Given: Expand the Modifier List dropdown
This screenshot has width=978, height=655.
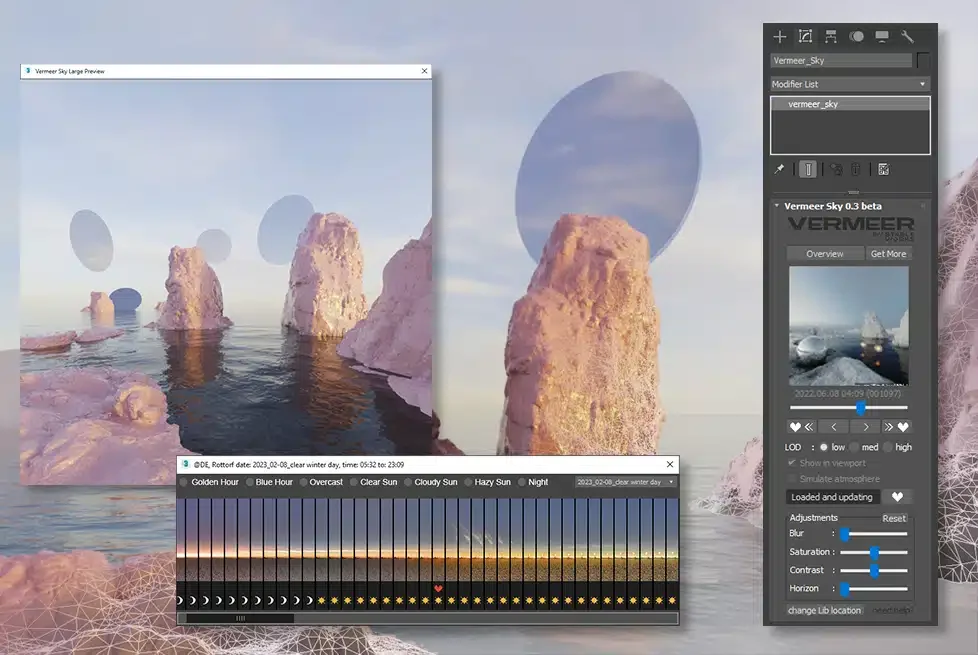Looking at the screenshot, I should 850,84.
